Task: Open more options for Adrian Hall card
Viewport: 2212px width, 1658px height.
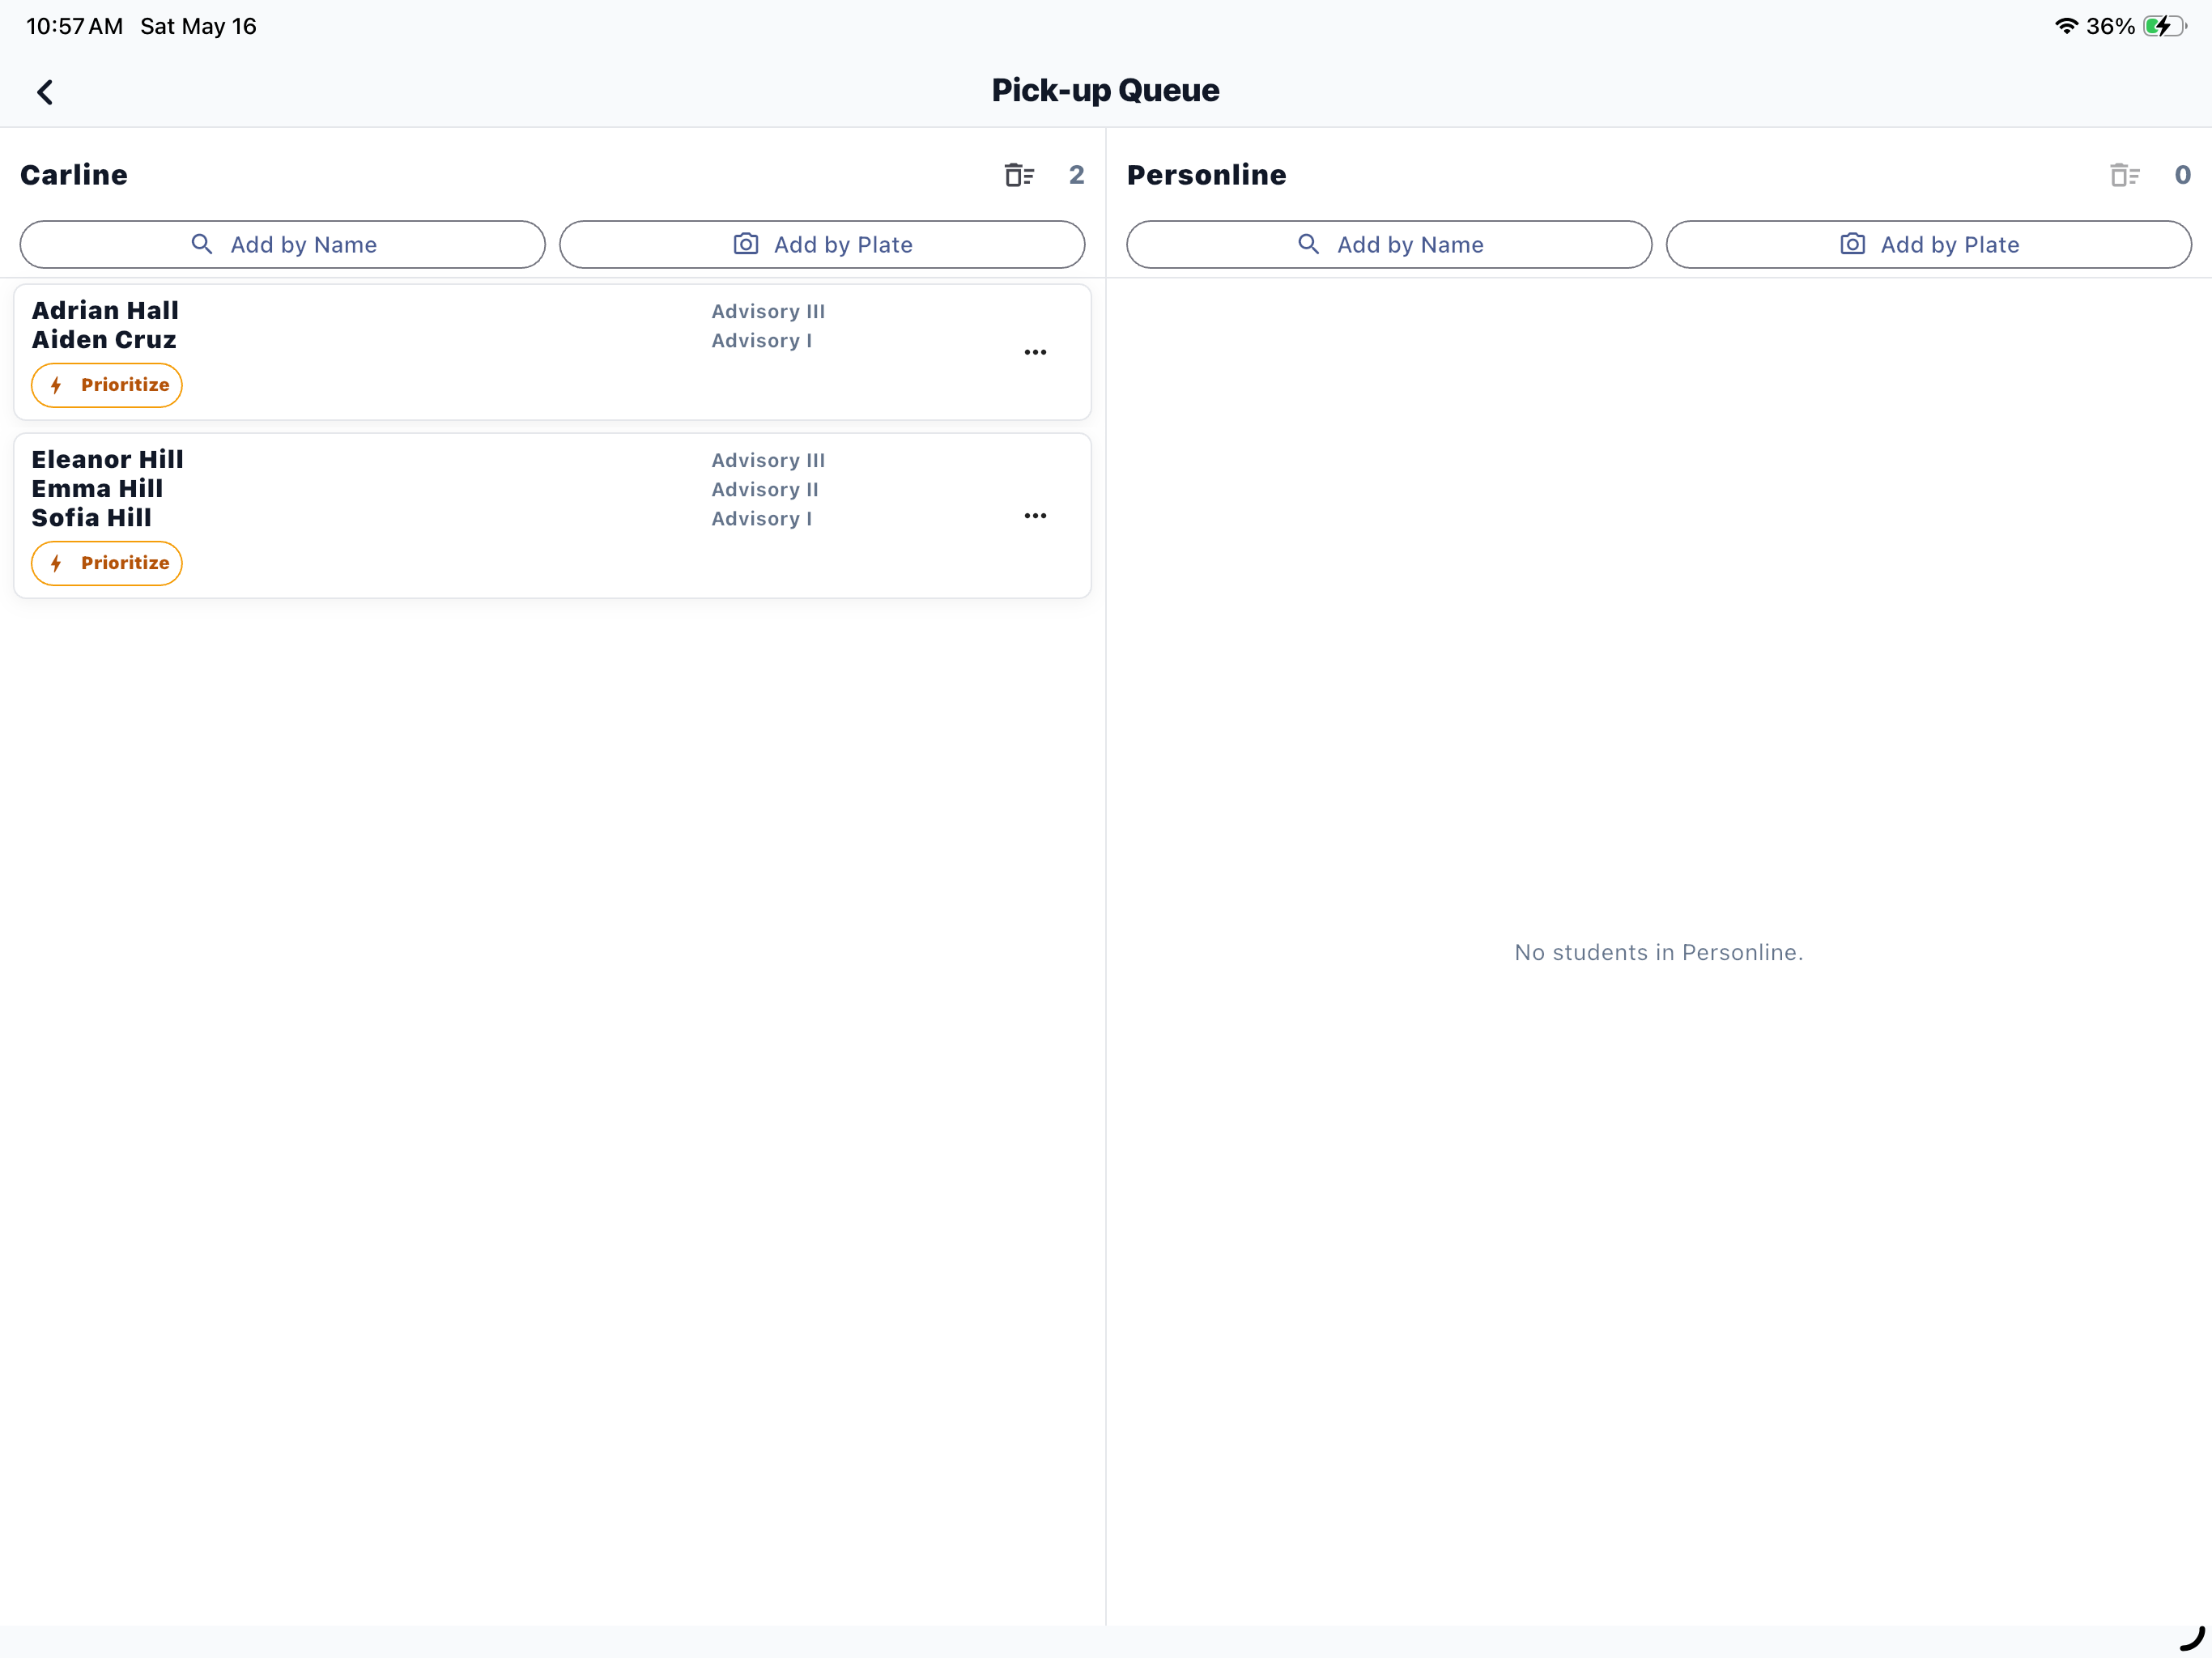Action: click(x=1035, y=352)
